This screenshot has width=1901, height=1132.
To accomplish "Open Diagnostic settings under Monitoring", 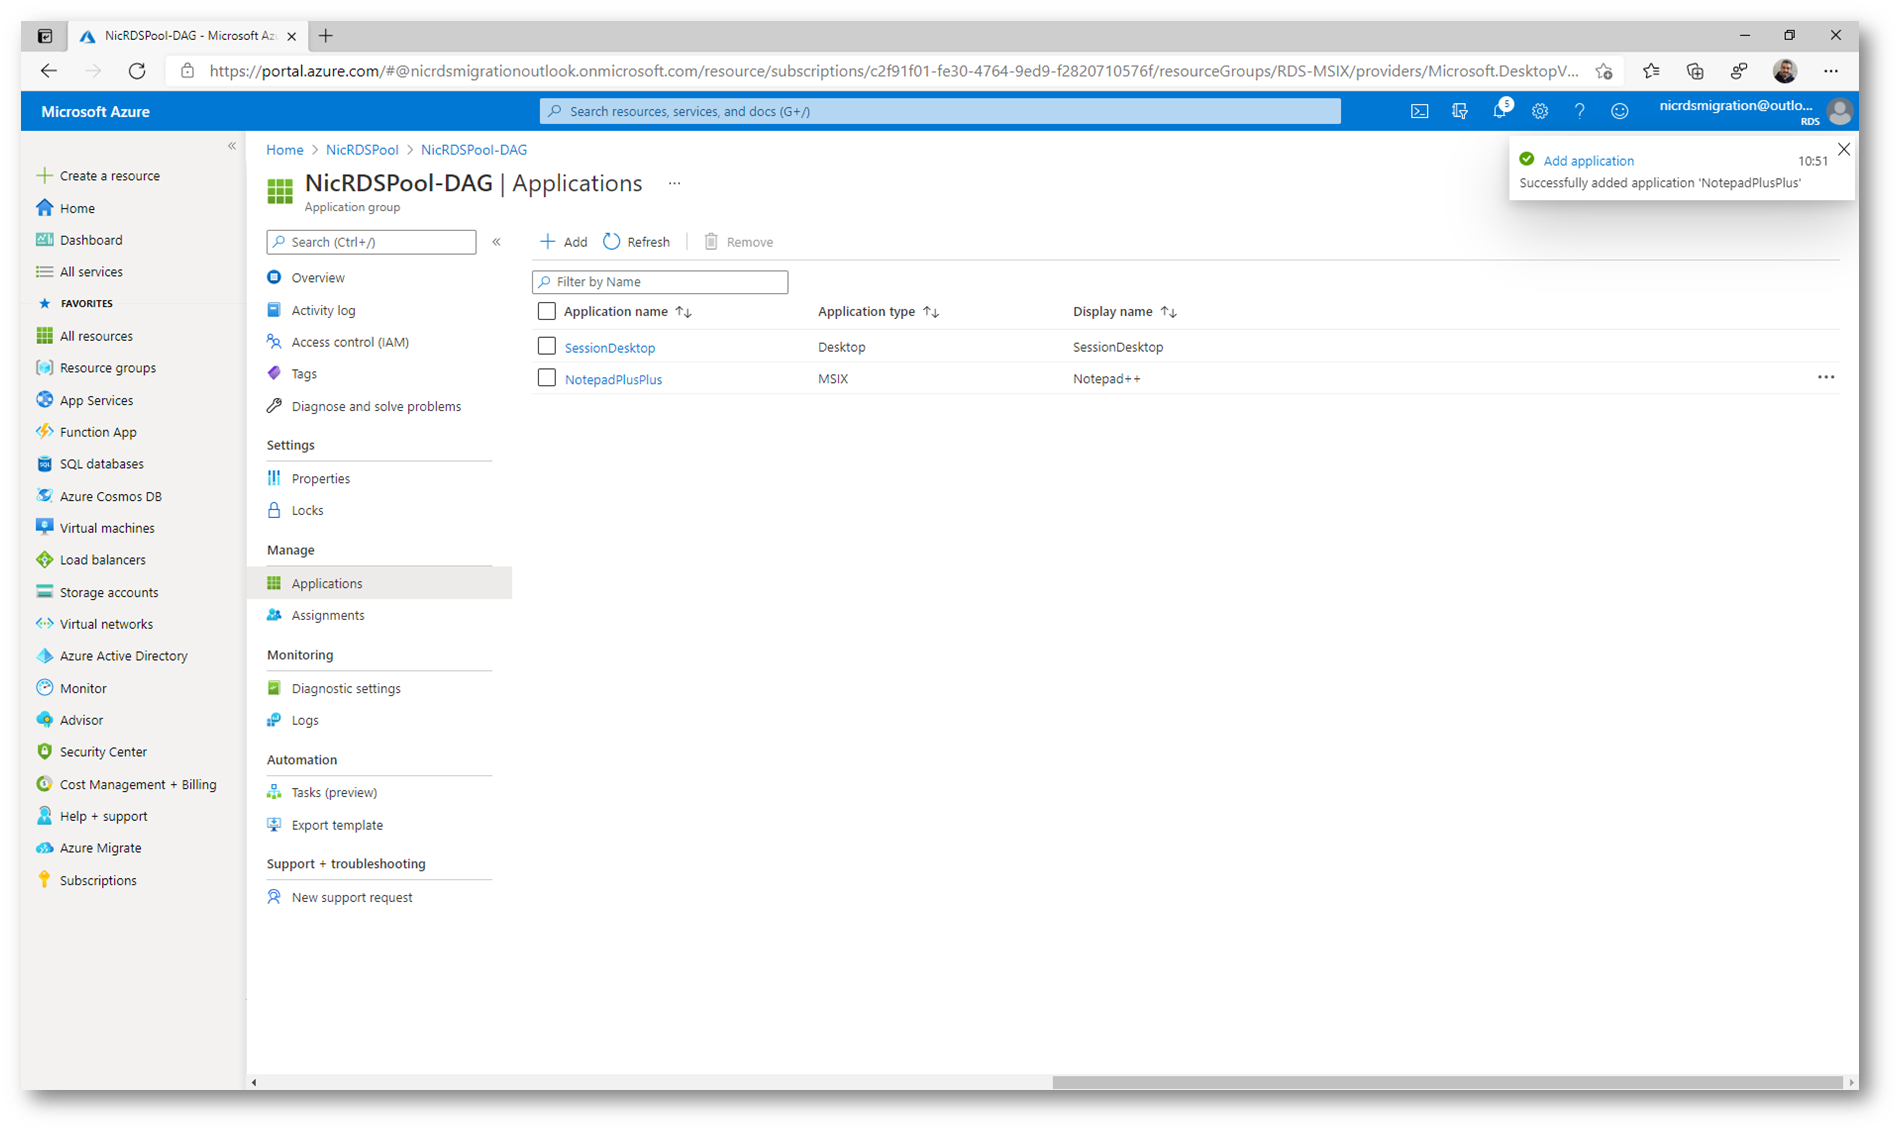I will pyautogui.click(x=346, y=688).
